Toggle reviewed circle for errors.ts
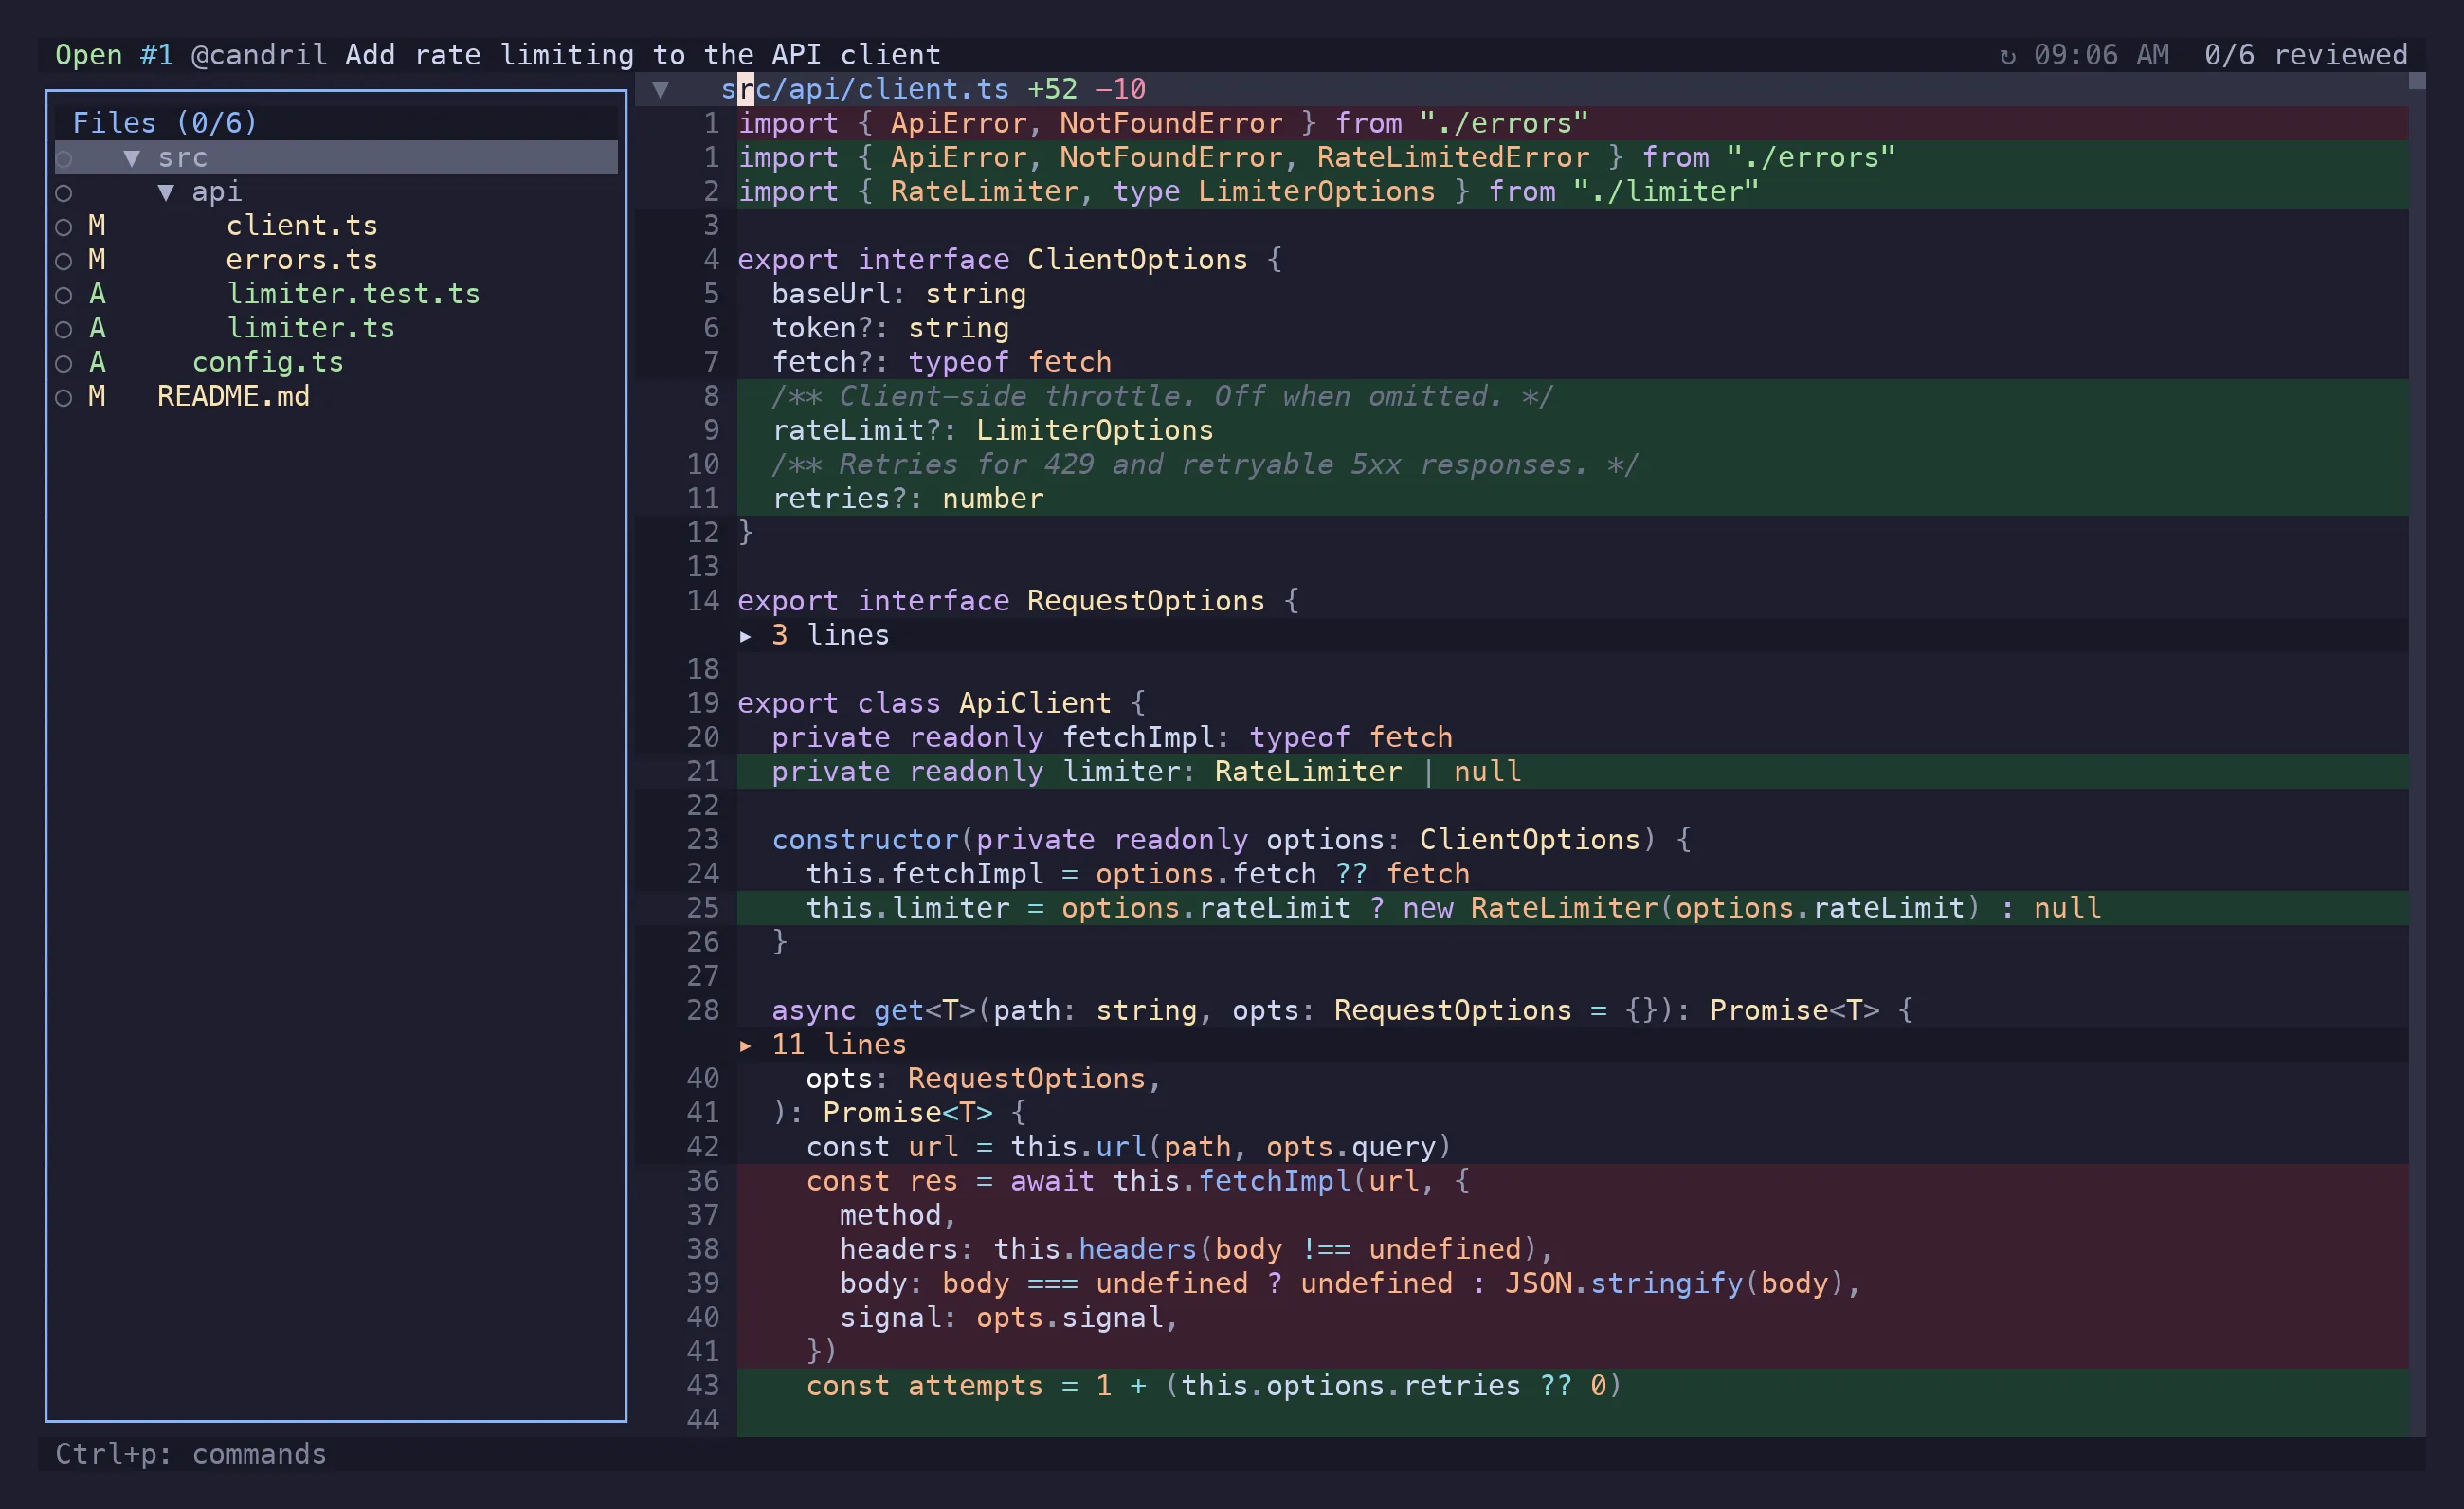Screen dimensions: 2464x1509 point(64,261)
